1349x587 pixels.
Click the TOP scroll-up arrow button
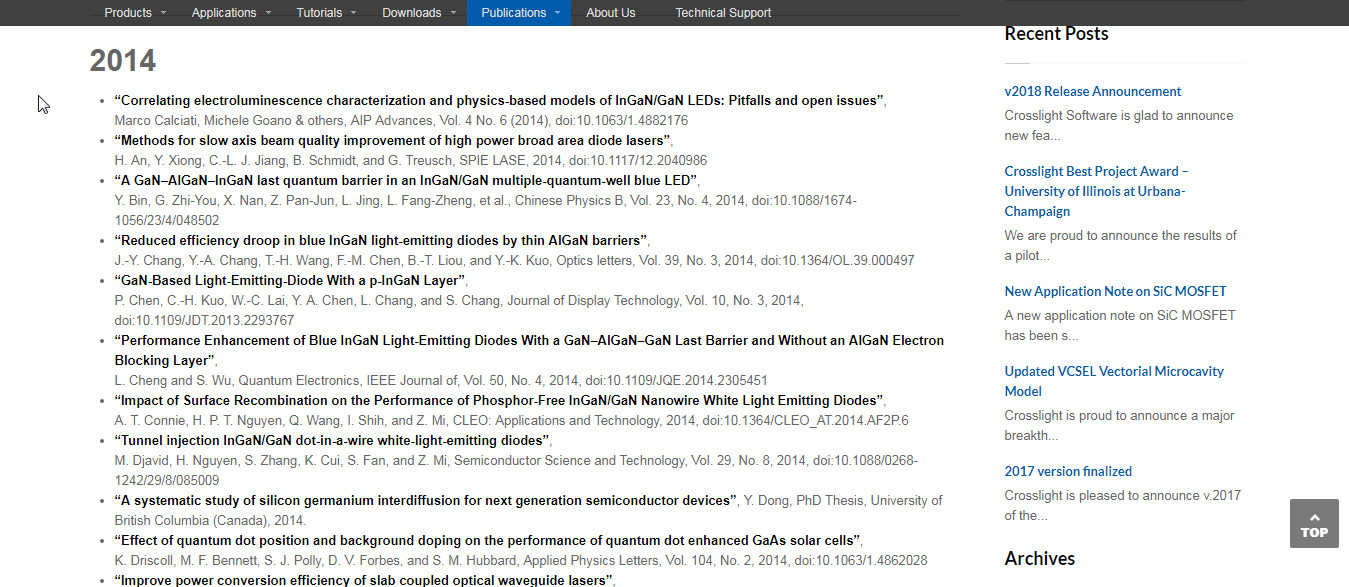(x=1313, y=523)
